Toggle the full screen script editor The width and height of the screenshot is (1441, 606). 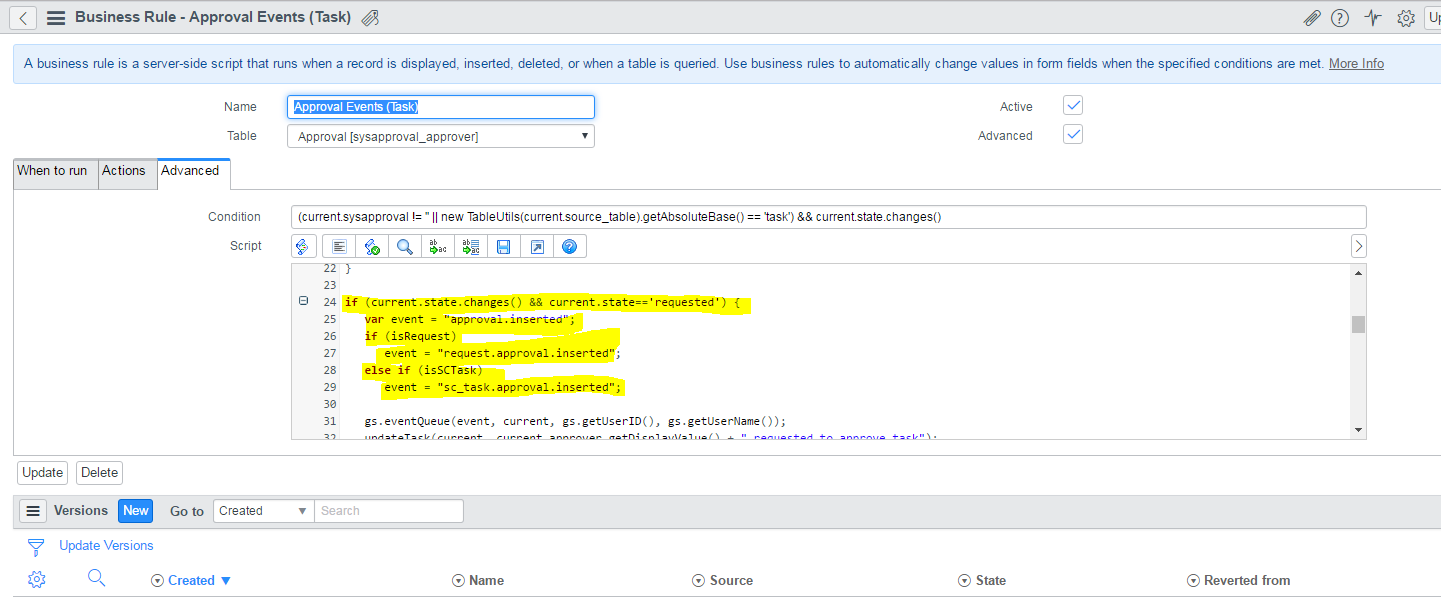pos(537,246)
